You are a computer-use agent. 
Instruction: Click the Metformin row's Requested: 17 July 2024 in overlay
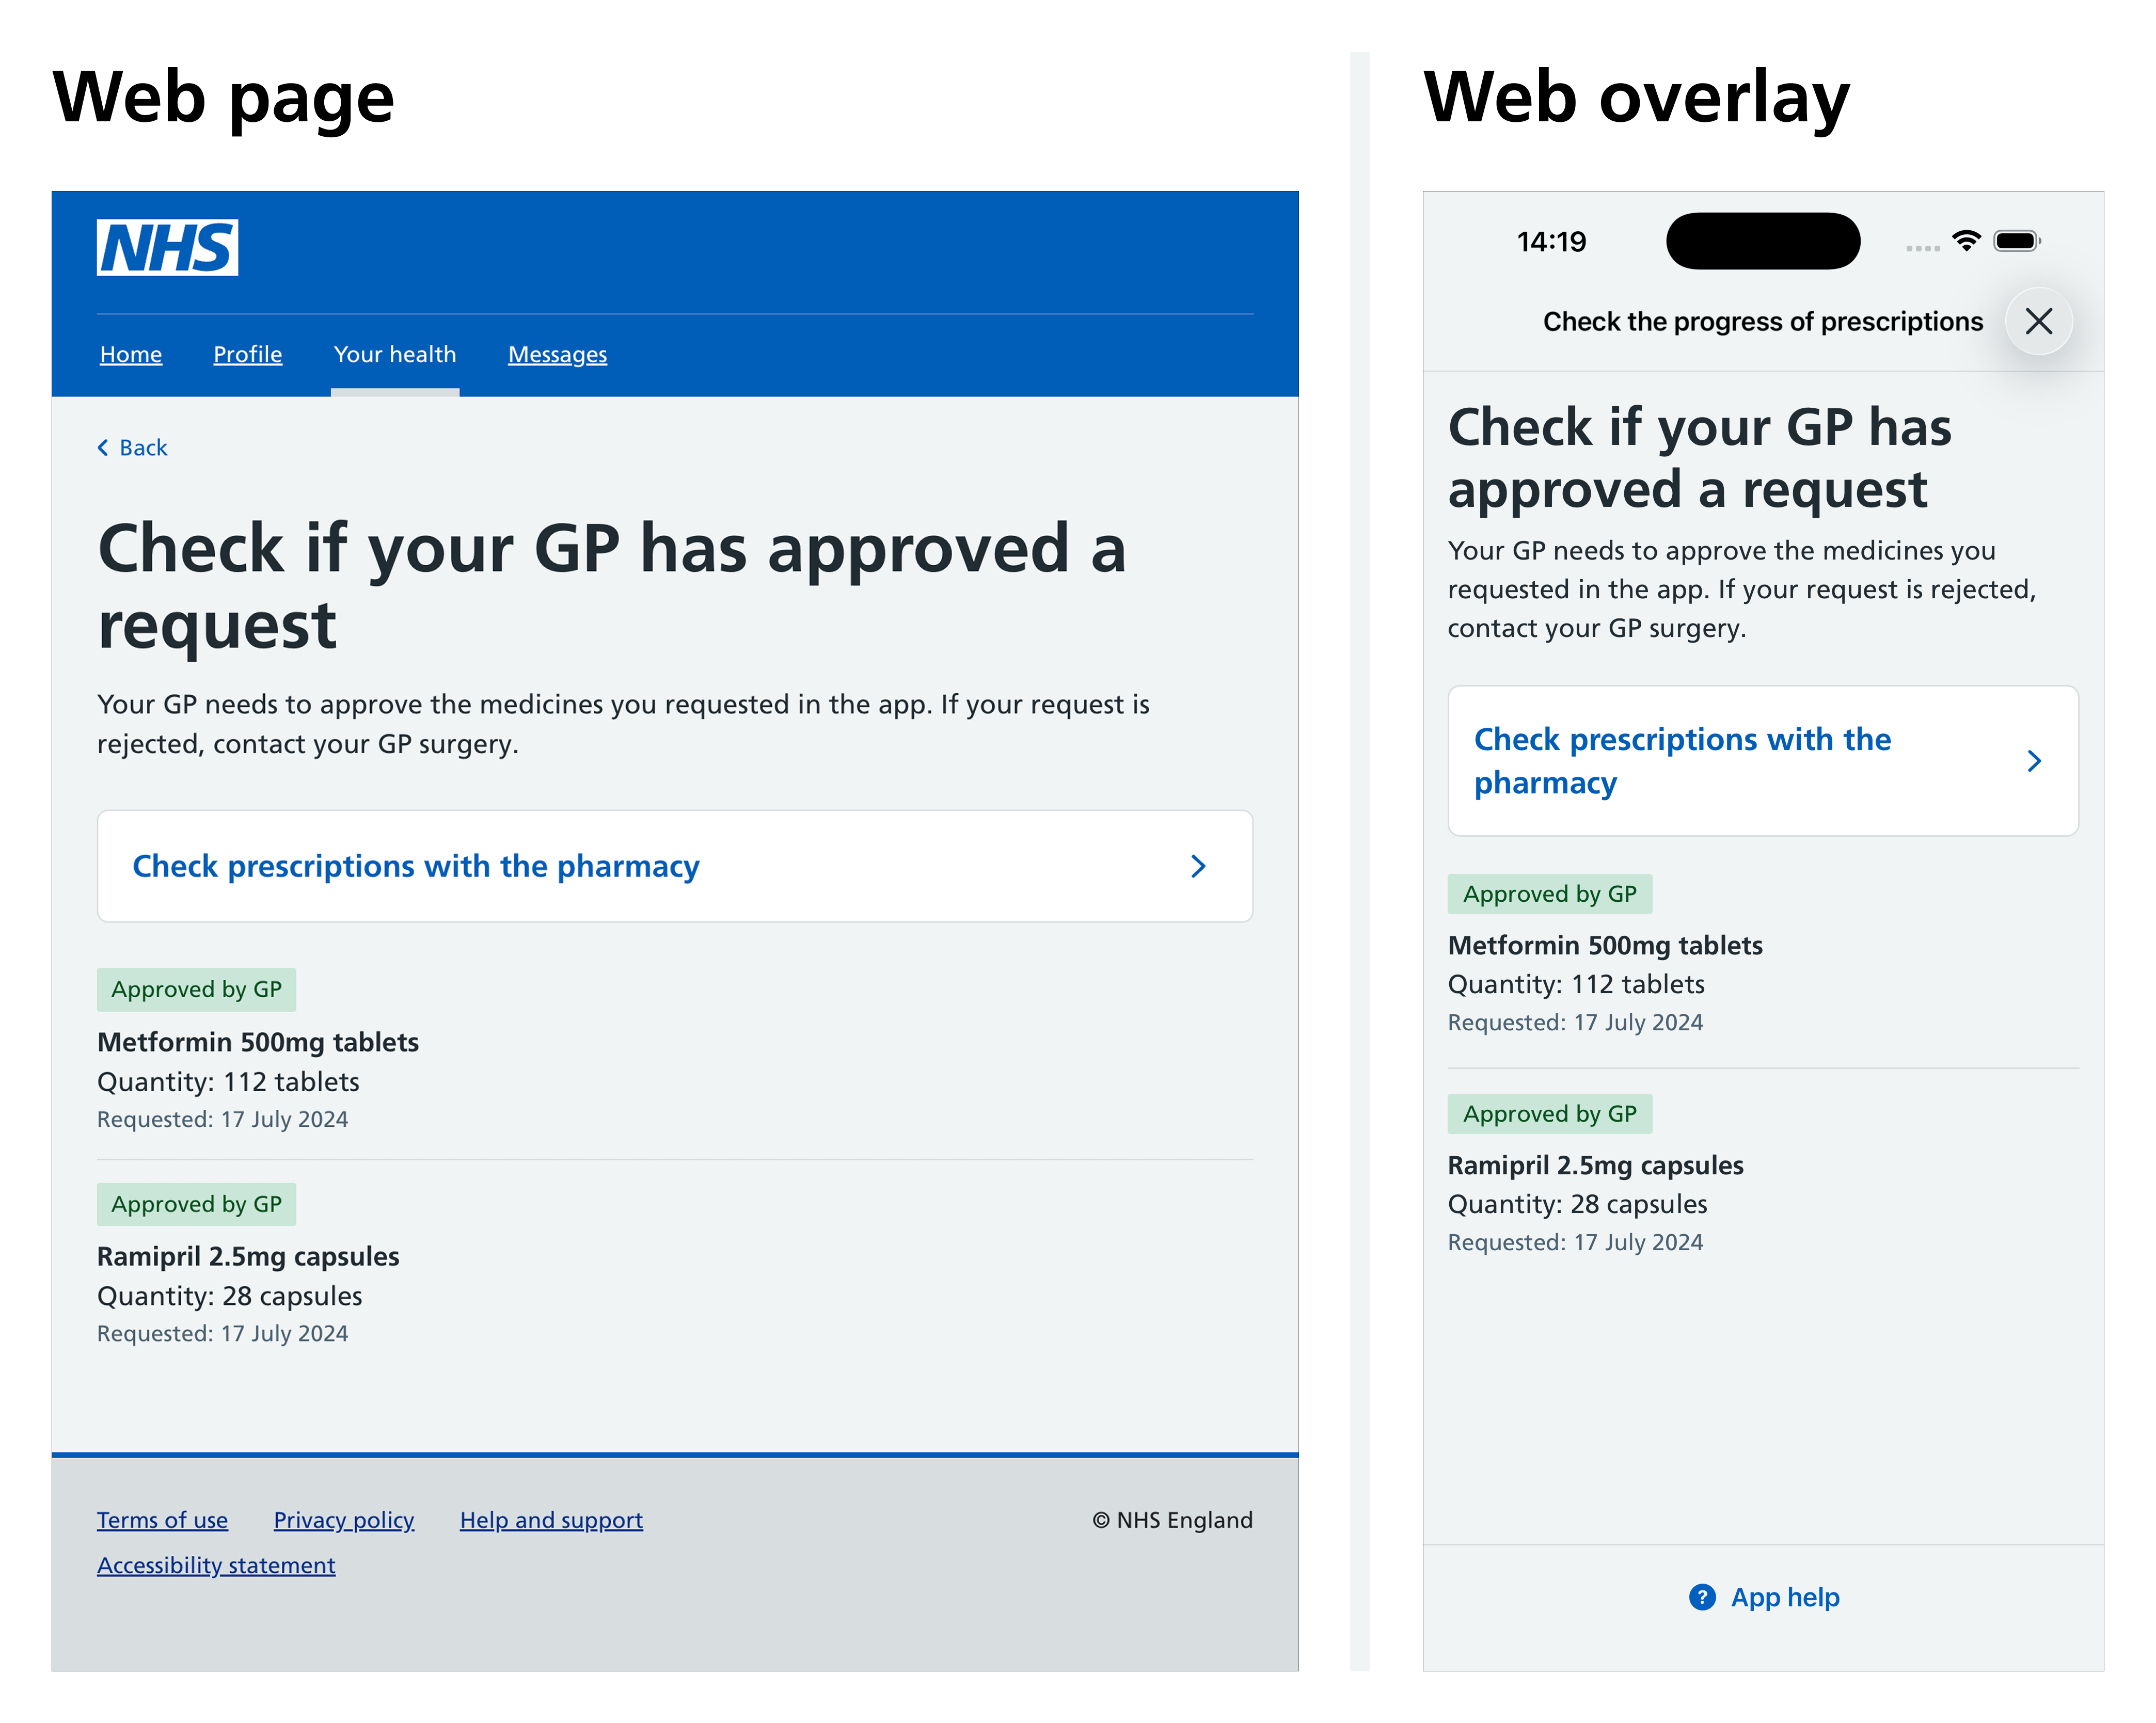[x=1575, y=1022]
